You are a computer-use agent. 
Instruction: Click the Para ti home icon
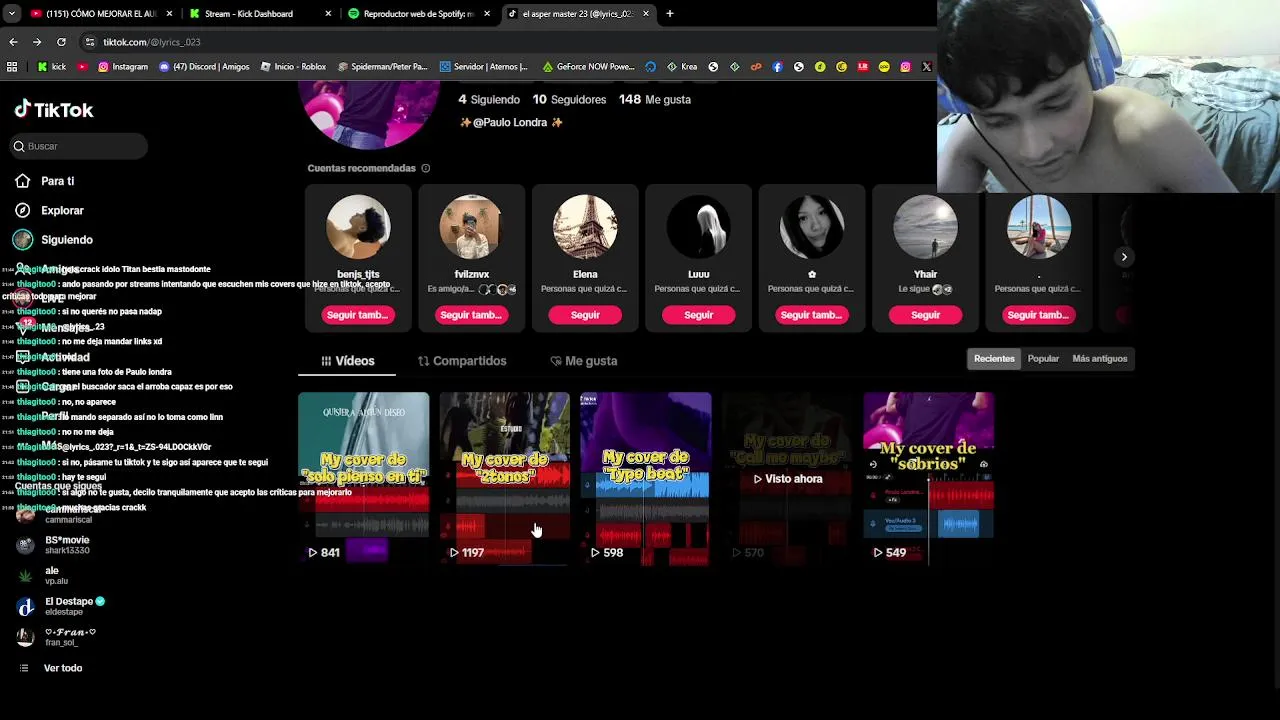coord(23,181)
